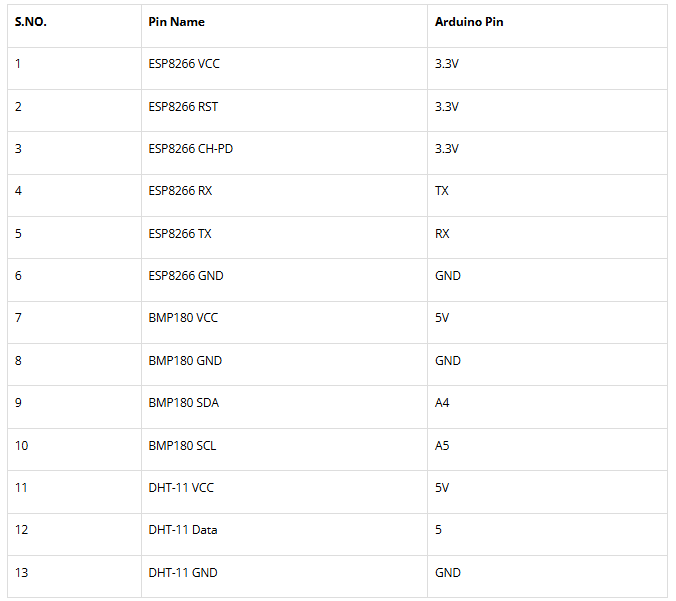Select the "ESP8266 GND" cell
The image size is (676, 601).
click(x=185, y=276)
